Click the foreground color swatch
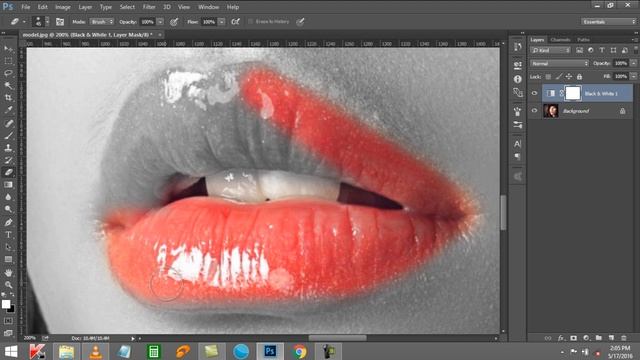640x360 pixels. pyautogui.click(x=6, y=304)
